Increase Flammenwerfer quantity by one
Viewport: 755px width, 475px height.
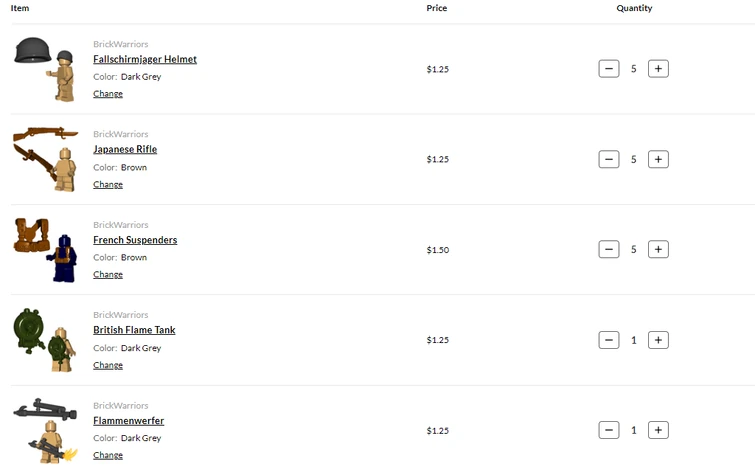tap(658, 430)
